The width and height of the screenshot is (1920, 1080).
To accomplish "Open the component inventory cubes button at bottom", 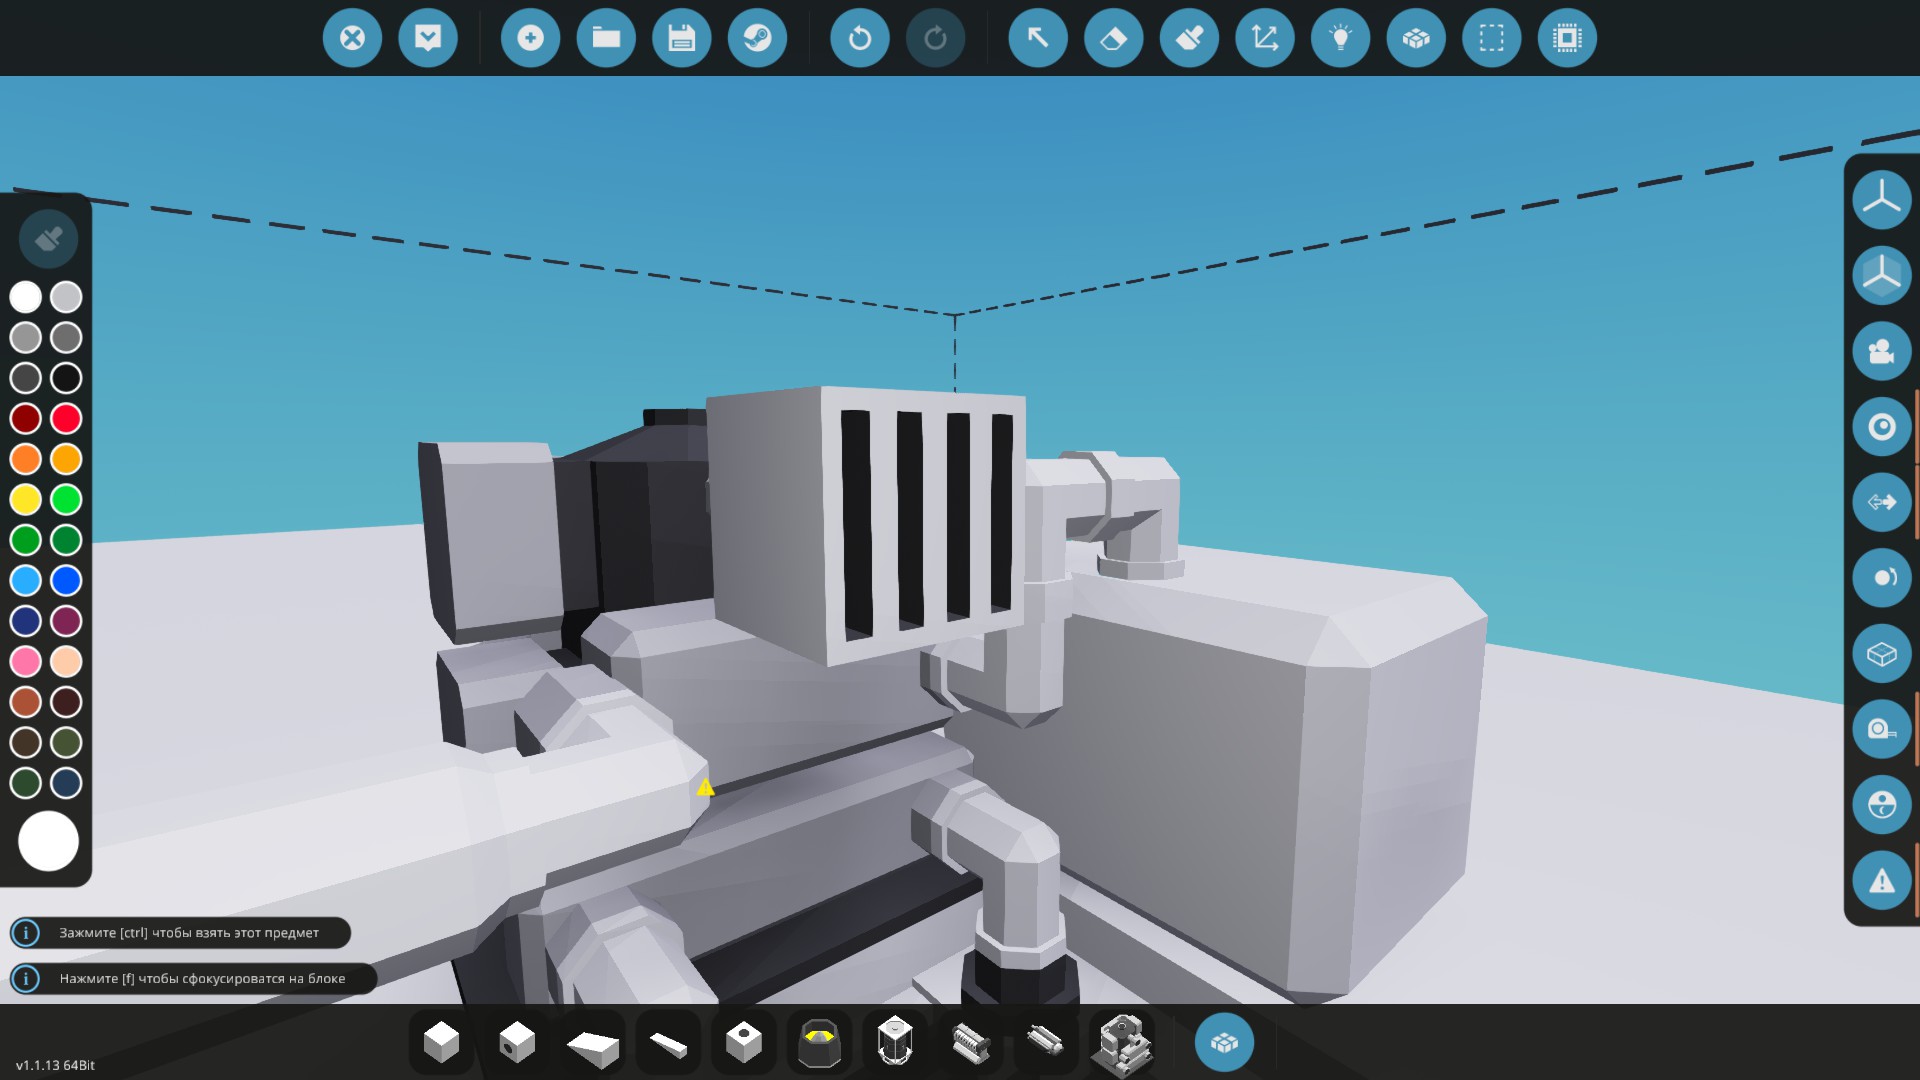I will (1224, 1043).
